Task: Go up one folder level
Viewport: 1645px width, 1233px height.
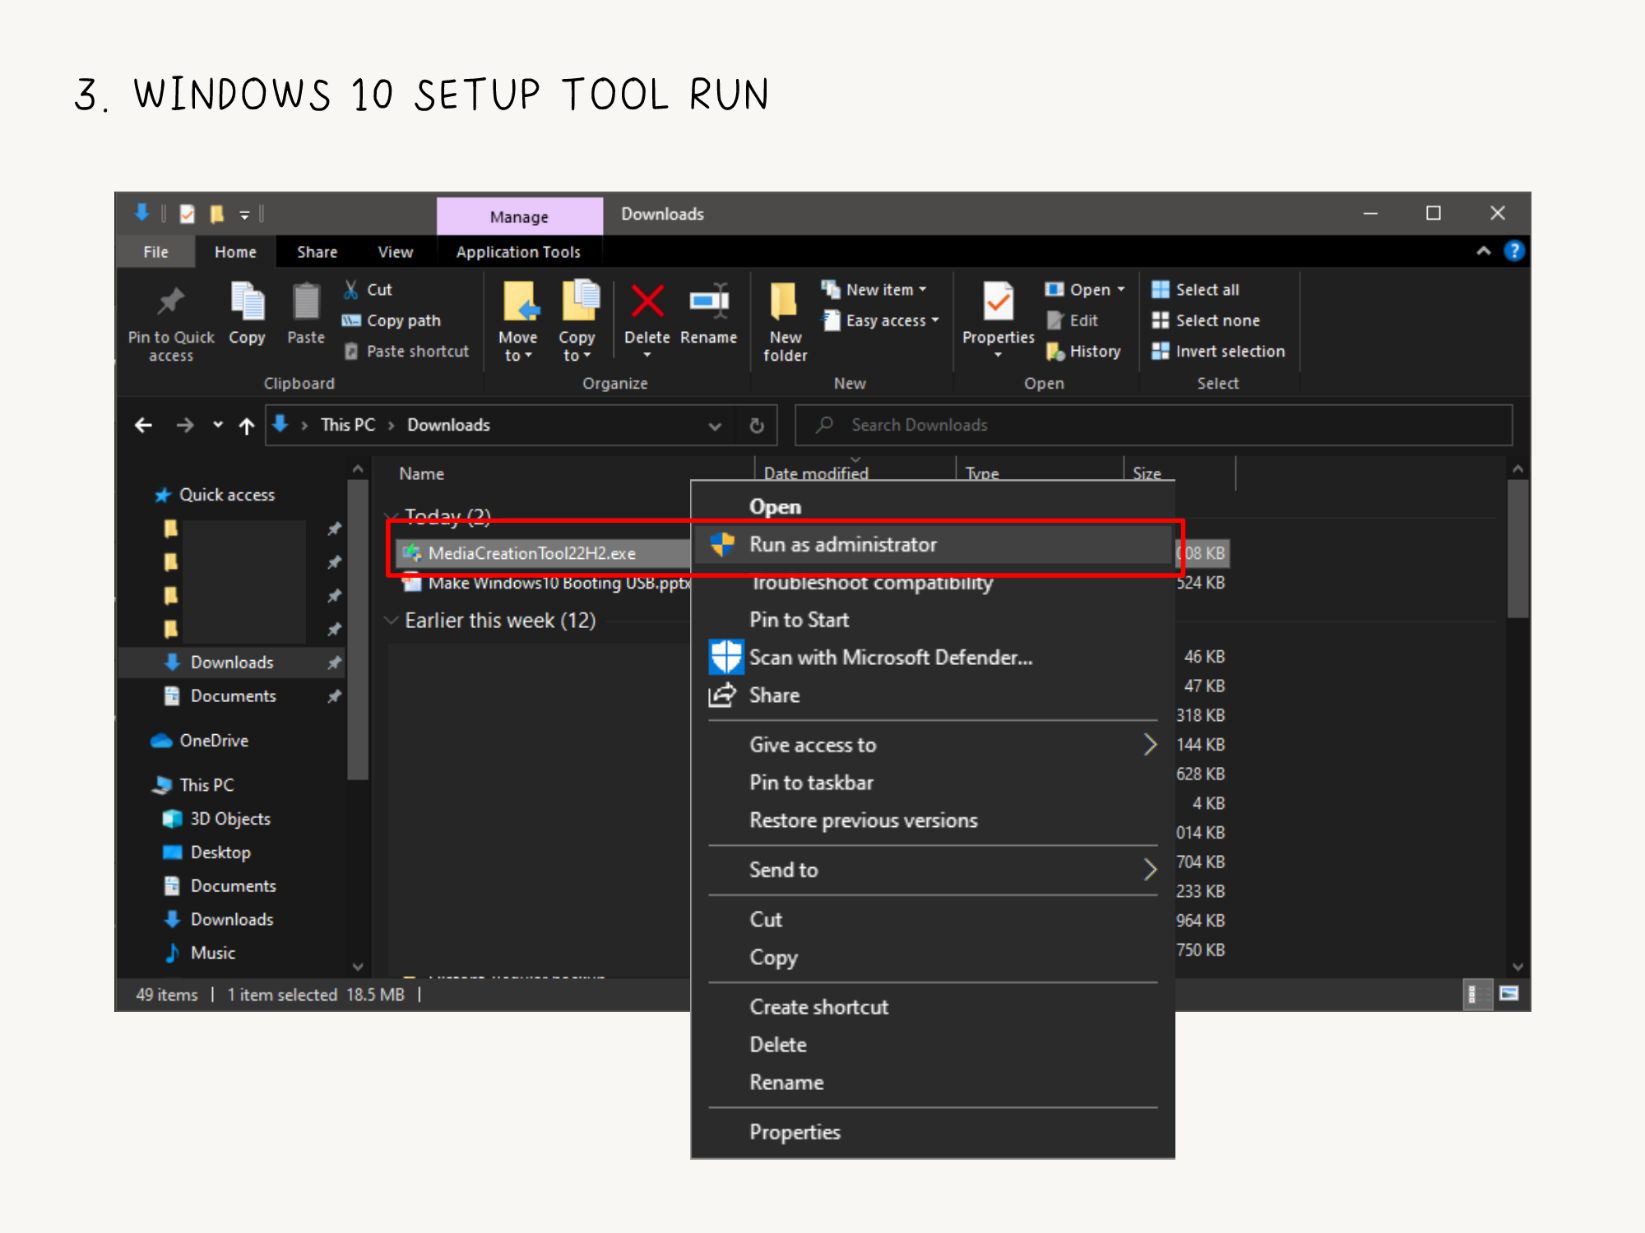Action: tap(247, 425)
